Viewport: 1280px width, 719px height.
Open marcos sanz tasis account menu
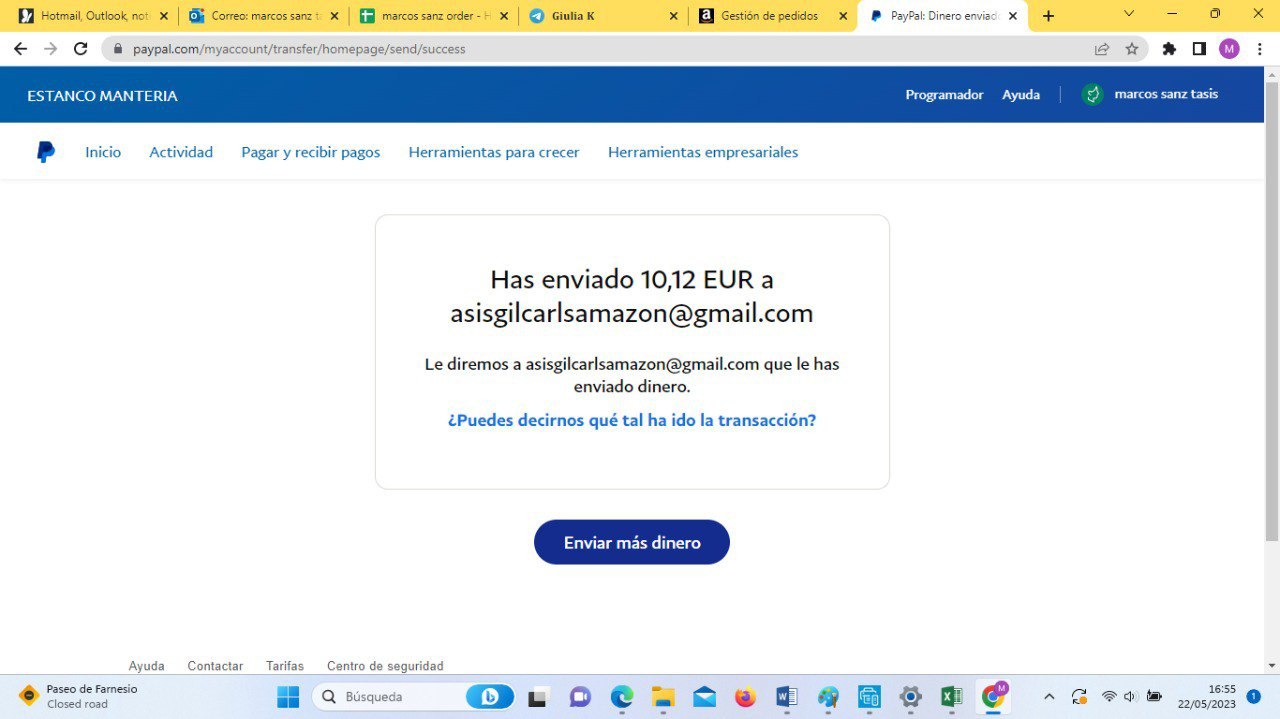pyautogui.click(x=1151, y=95)
